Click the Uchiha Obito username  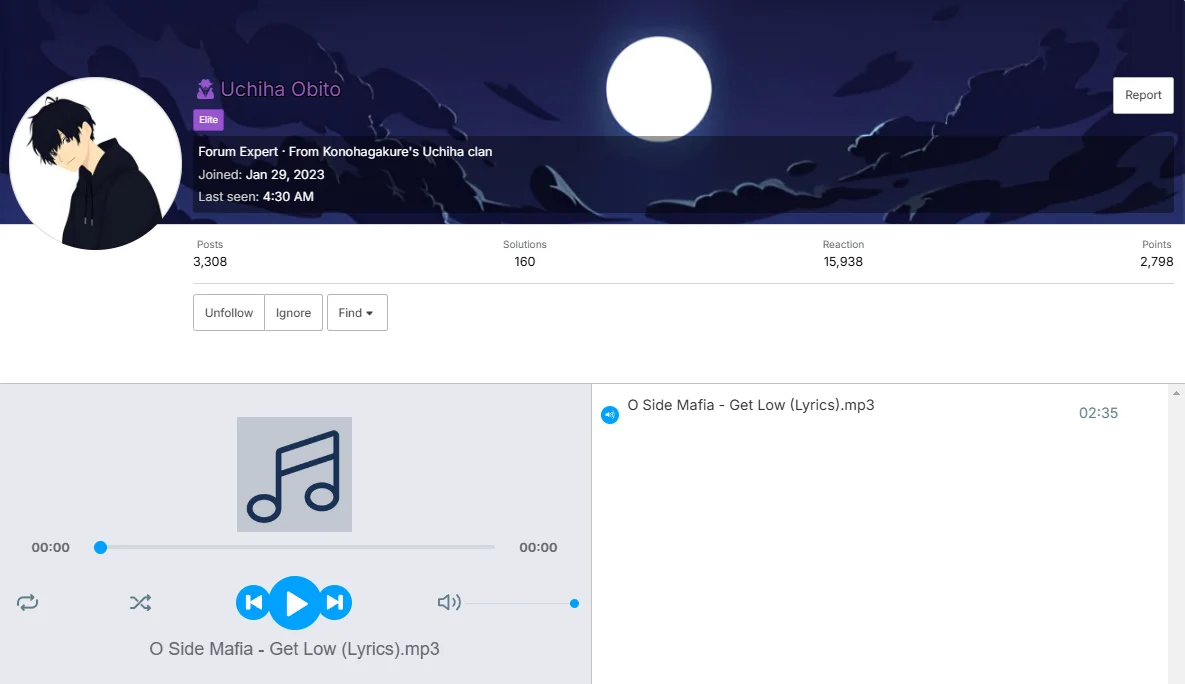click(280, 89)
